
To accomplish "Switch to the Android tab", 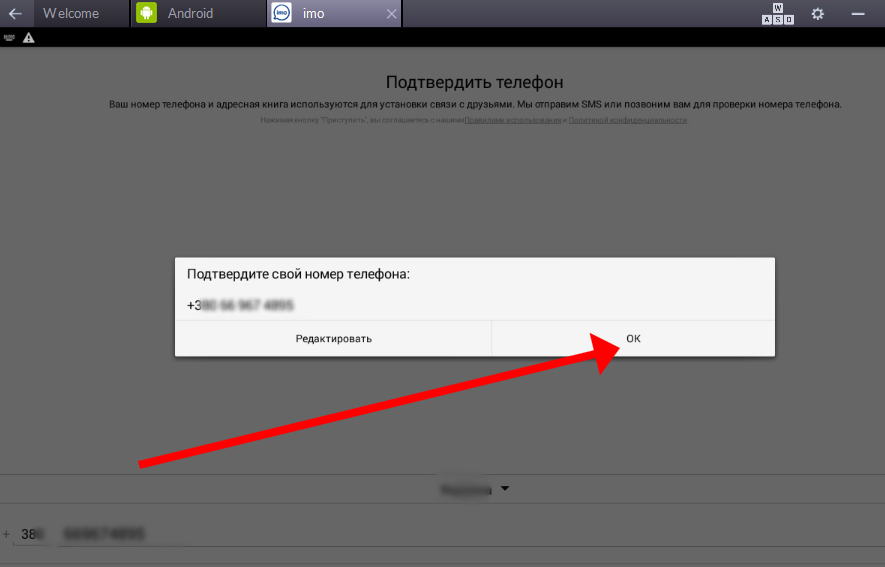I will 190,14.
